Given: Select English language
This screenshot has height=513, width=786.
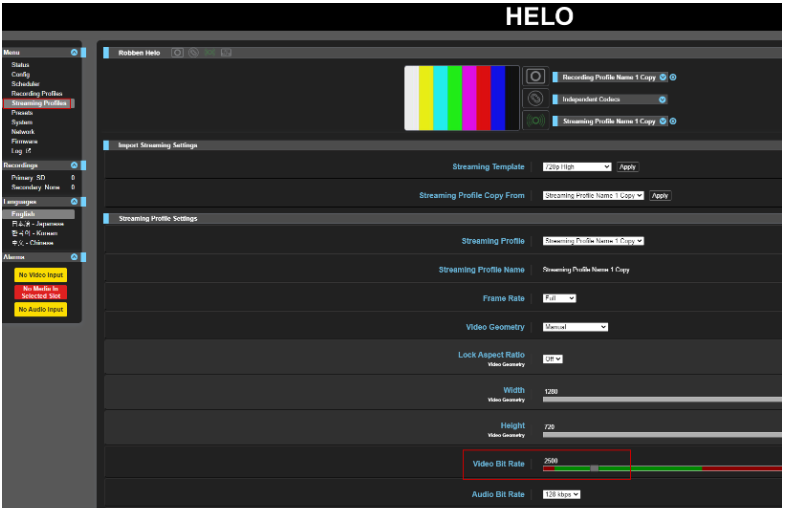Looking at the screenshot, I should [39, 214].
